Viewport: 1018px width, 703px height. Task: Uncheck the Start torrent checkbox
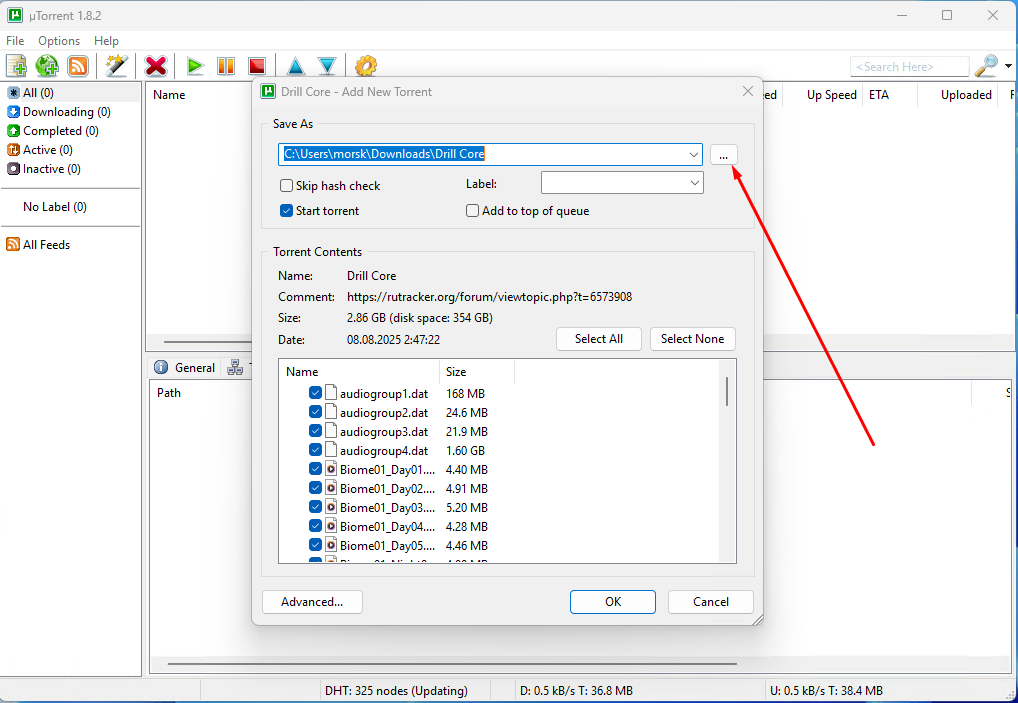(286, 211)
